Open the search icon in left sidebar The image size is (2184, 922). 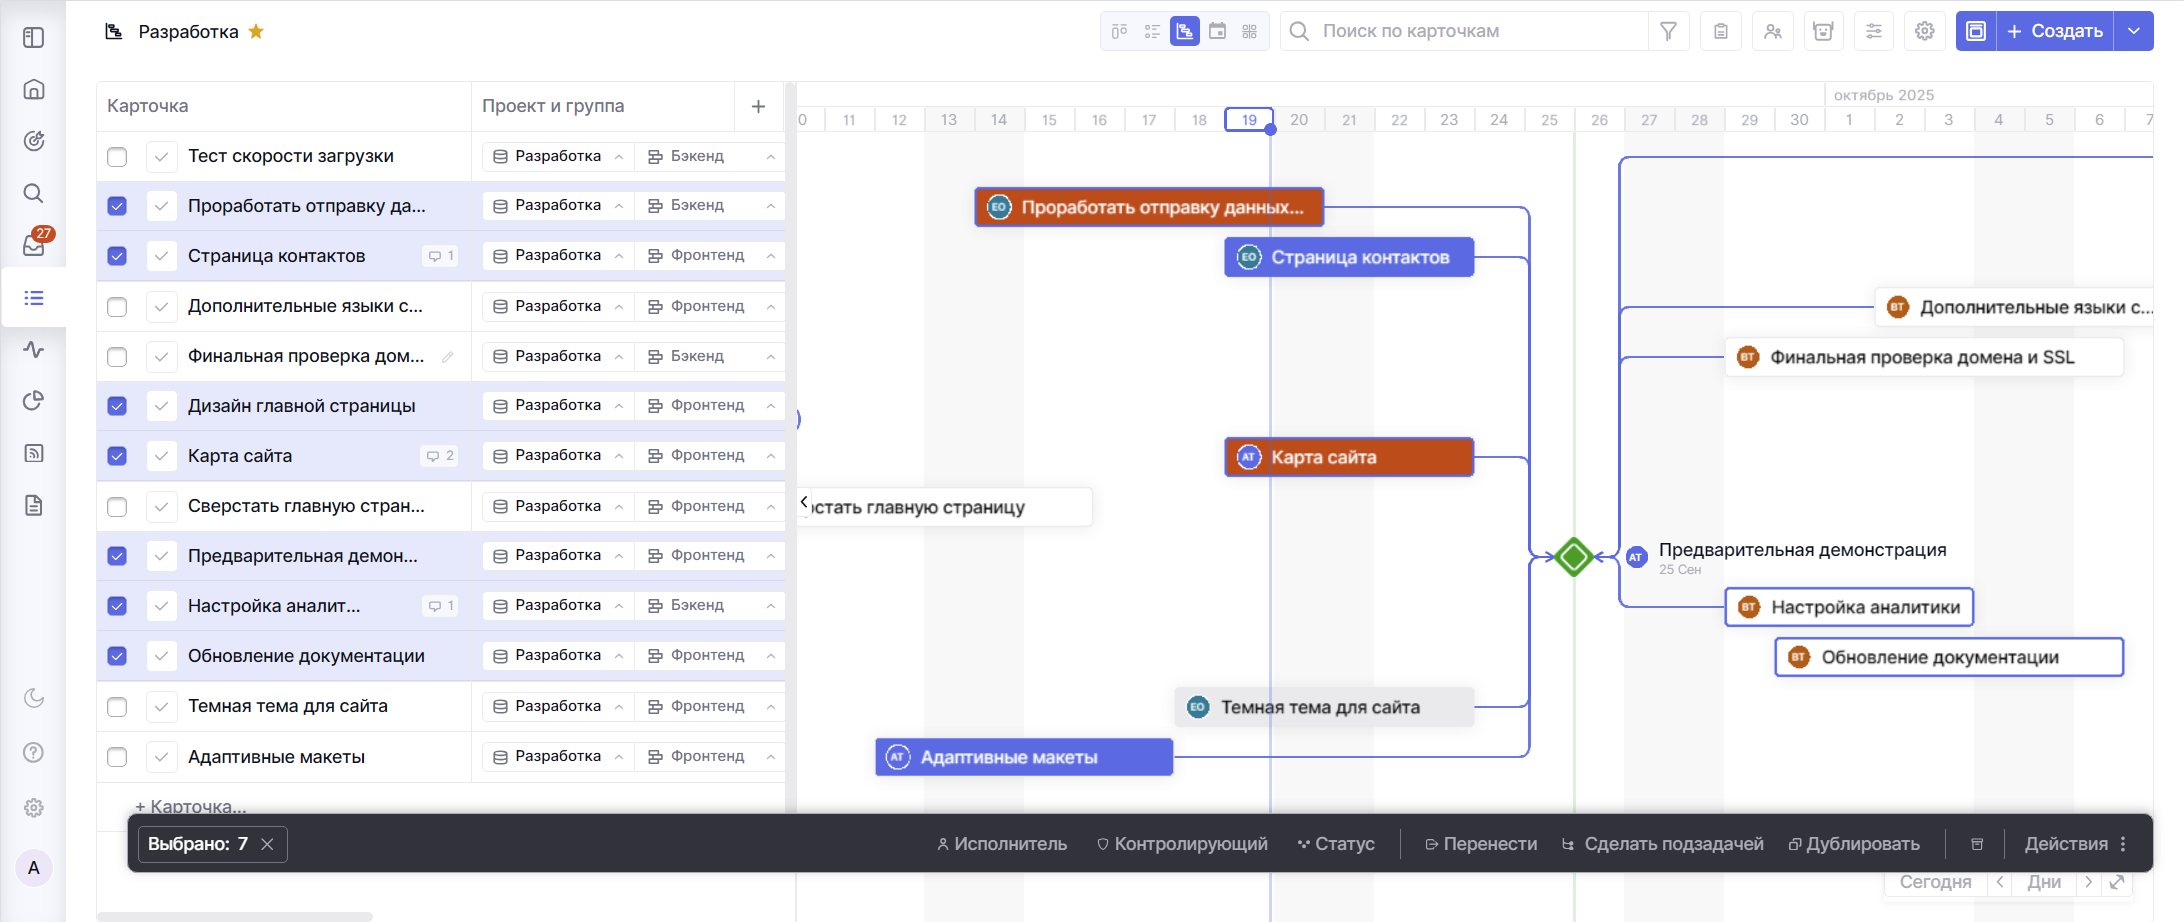coord(34,193)
